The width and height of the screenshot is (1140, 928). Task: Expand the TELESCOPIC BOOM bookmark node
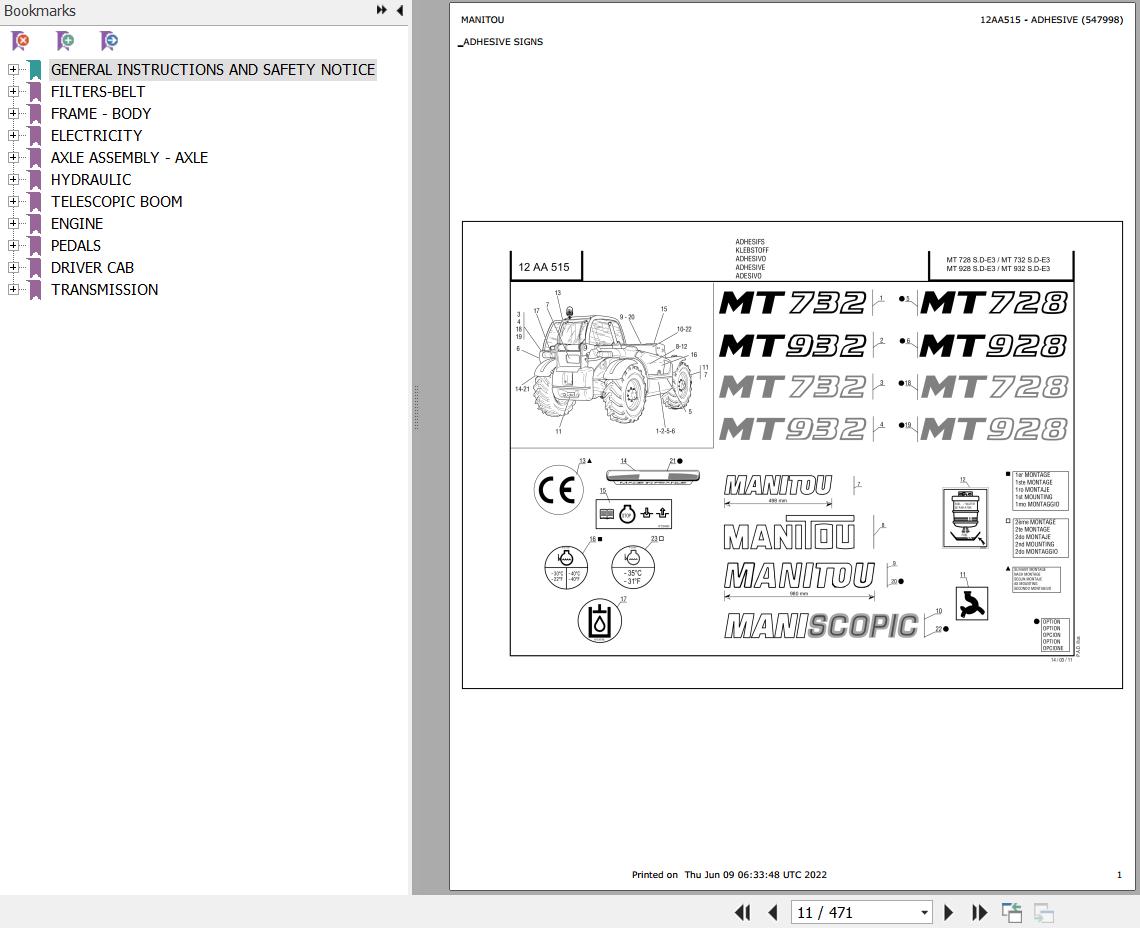pos(13,201)
